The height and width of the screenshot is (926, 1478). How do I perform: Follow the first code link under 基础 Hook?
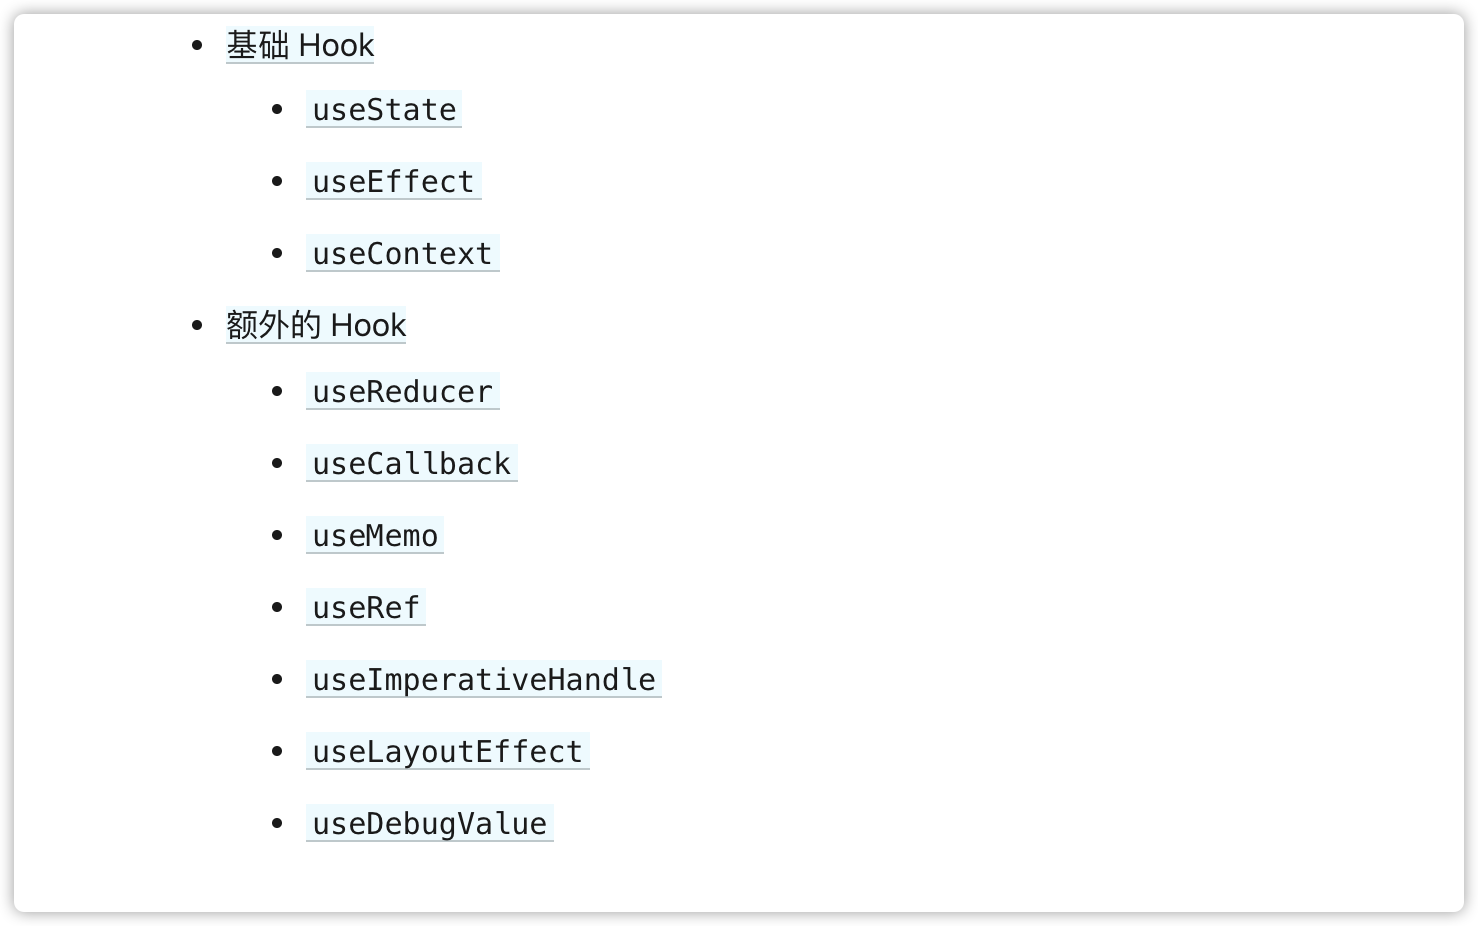coord(384,109)
